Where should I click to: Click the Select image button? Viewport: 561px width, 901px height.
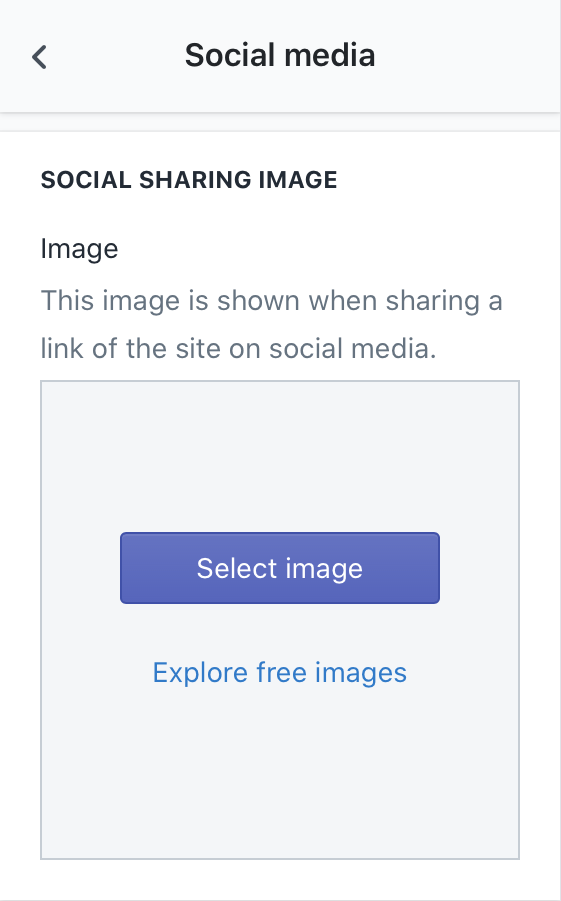point(280,568)
